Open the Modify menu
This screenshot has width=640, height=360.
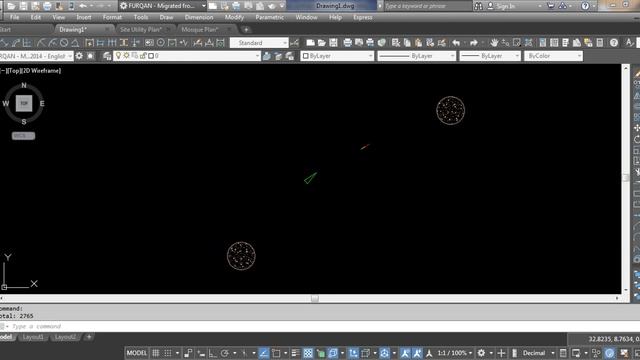234,17
